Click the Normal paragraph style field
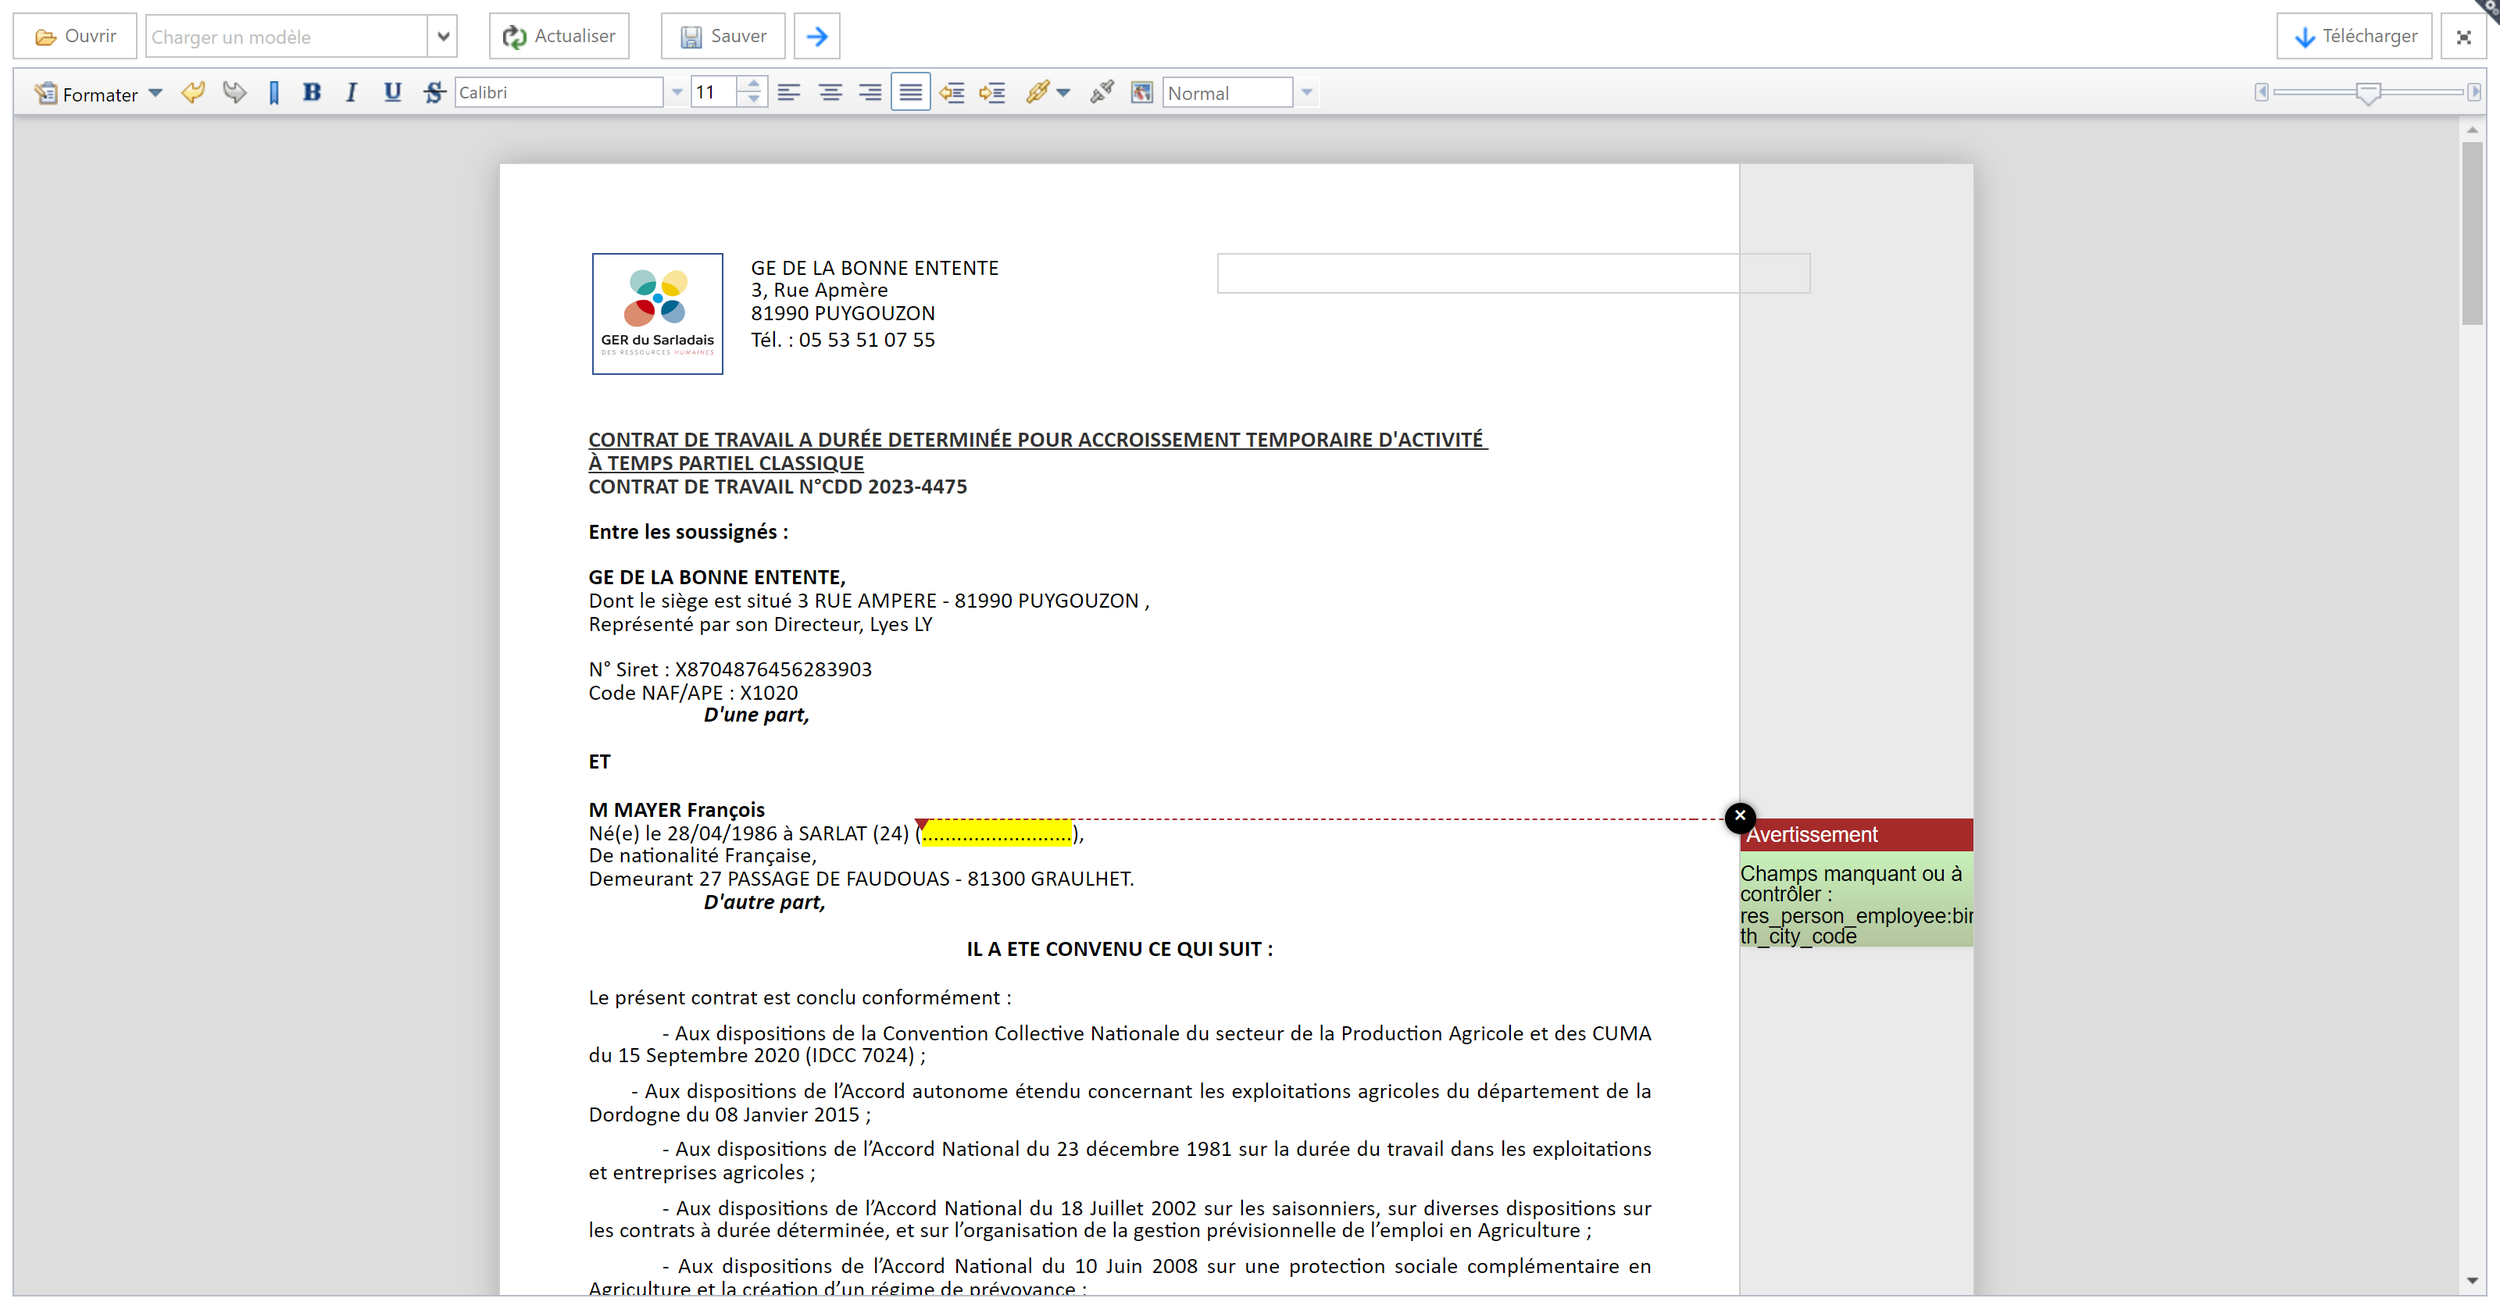The image size is (2500, 1309). pyautogui.click(x=1228, y=93)
